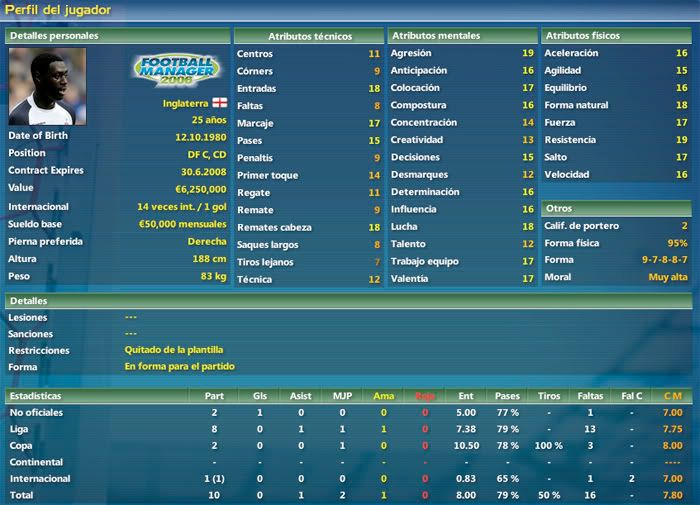
Task: Click the 'Trabajo equipo' attribute label
Action: [425, 262]
